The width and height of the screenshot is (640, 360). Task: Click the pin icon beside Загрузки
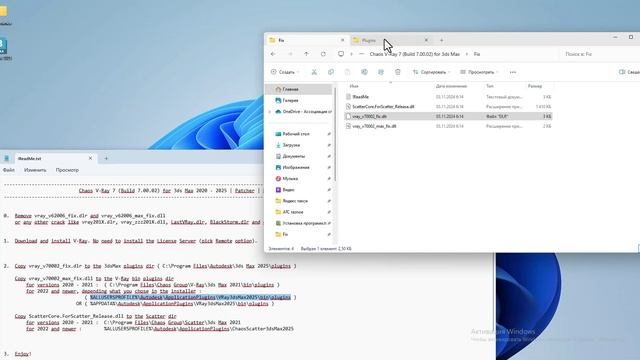[x=329, y=145]
